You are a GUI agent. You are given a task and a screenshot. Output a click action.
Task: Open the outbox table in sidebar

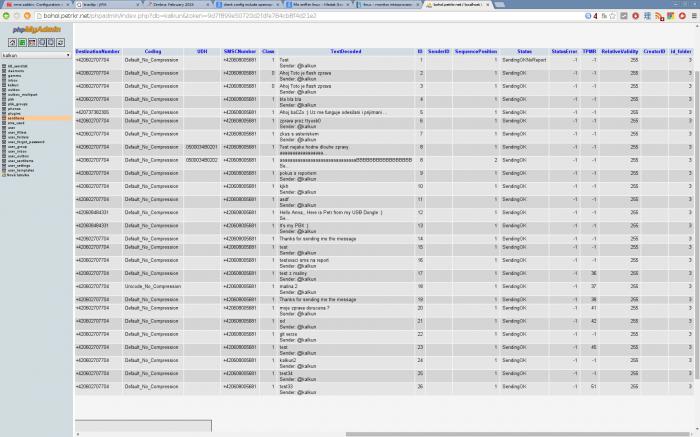(13, 90)
